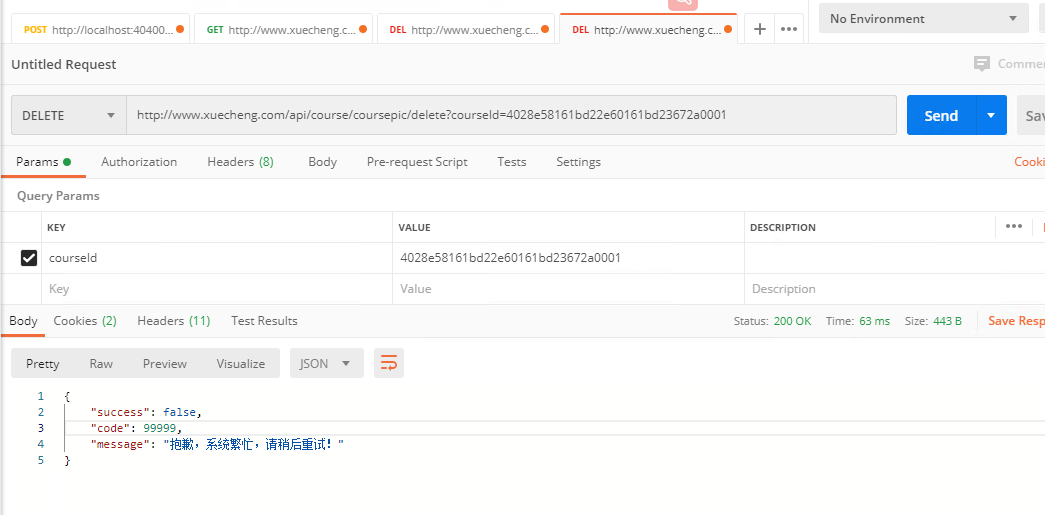
Task: Switch to the first DEL xuecheng tab
Action: 466,29
